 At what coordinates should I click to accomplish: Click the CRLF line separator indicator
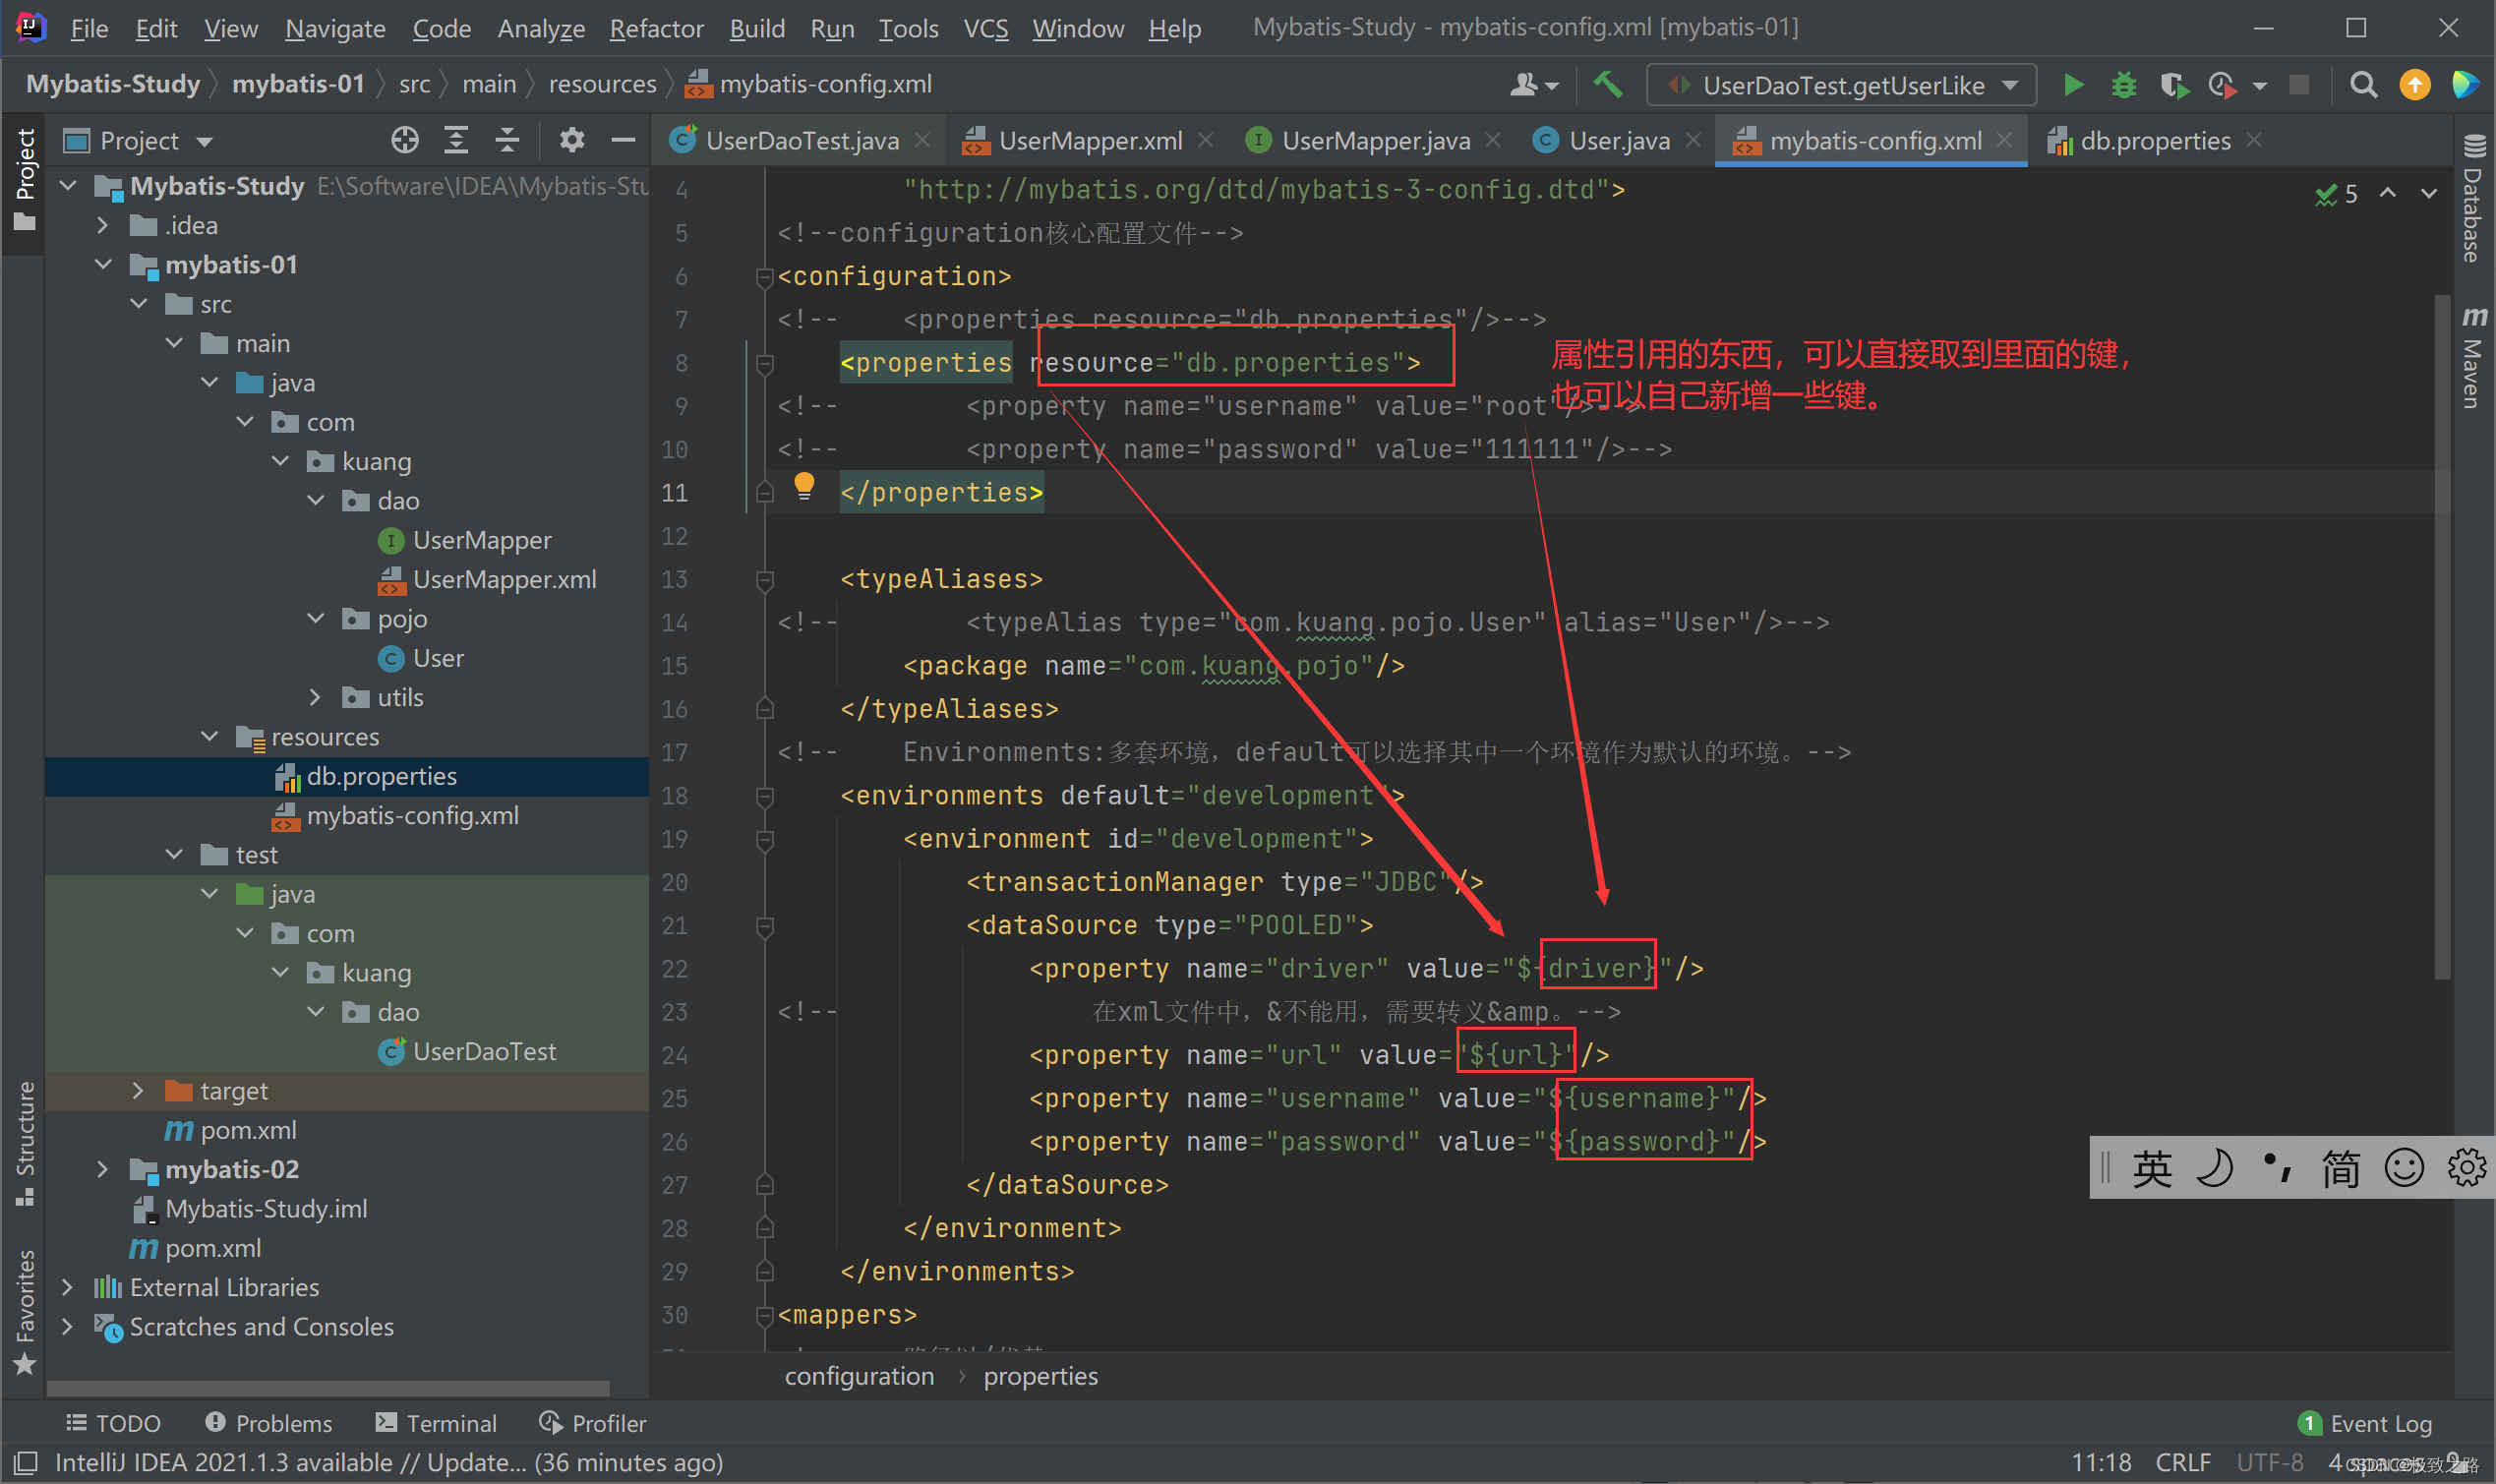click(x=2182, y=1463)
